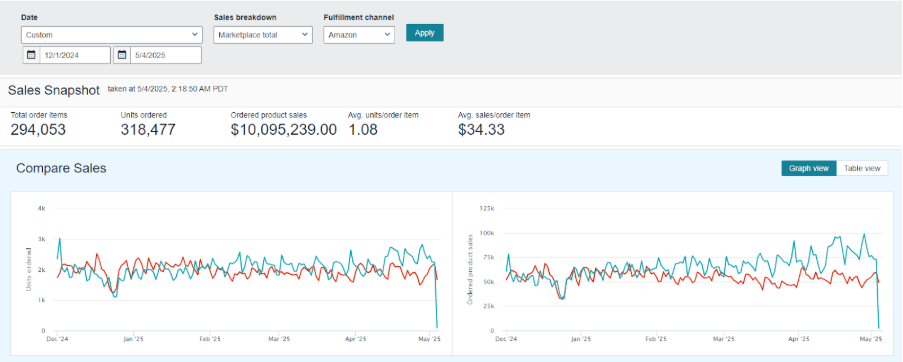Open the end date calendar icon
Viewport: 903px width, 362px height.
122,55
